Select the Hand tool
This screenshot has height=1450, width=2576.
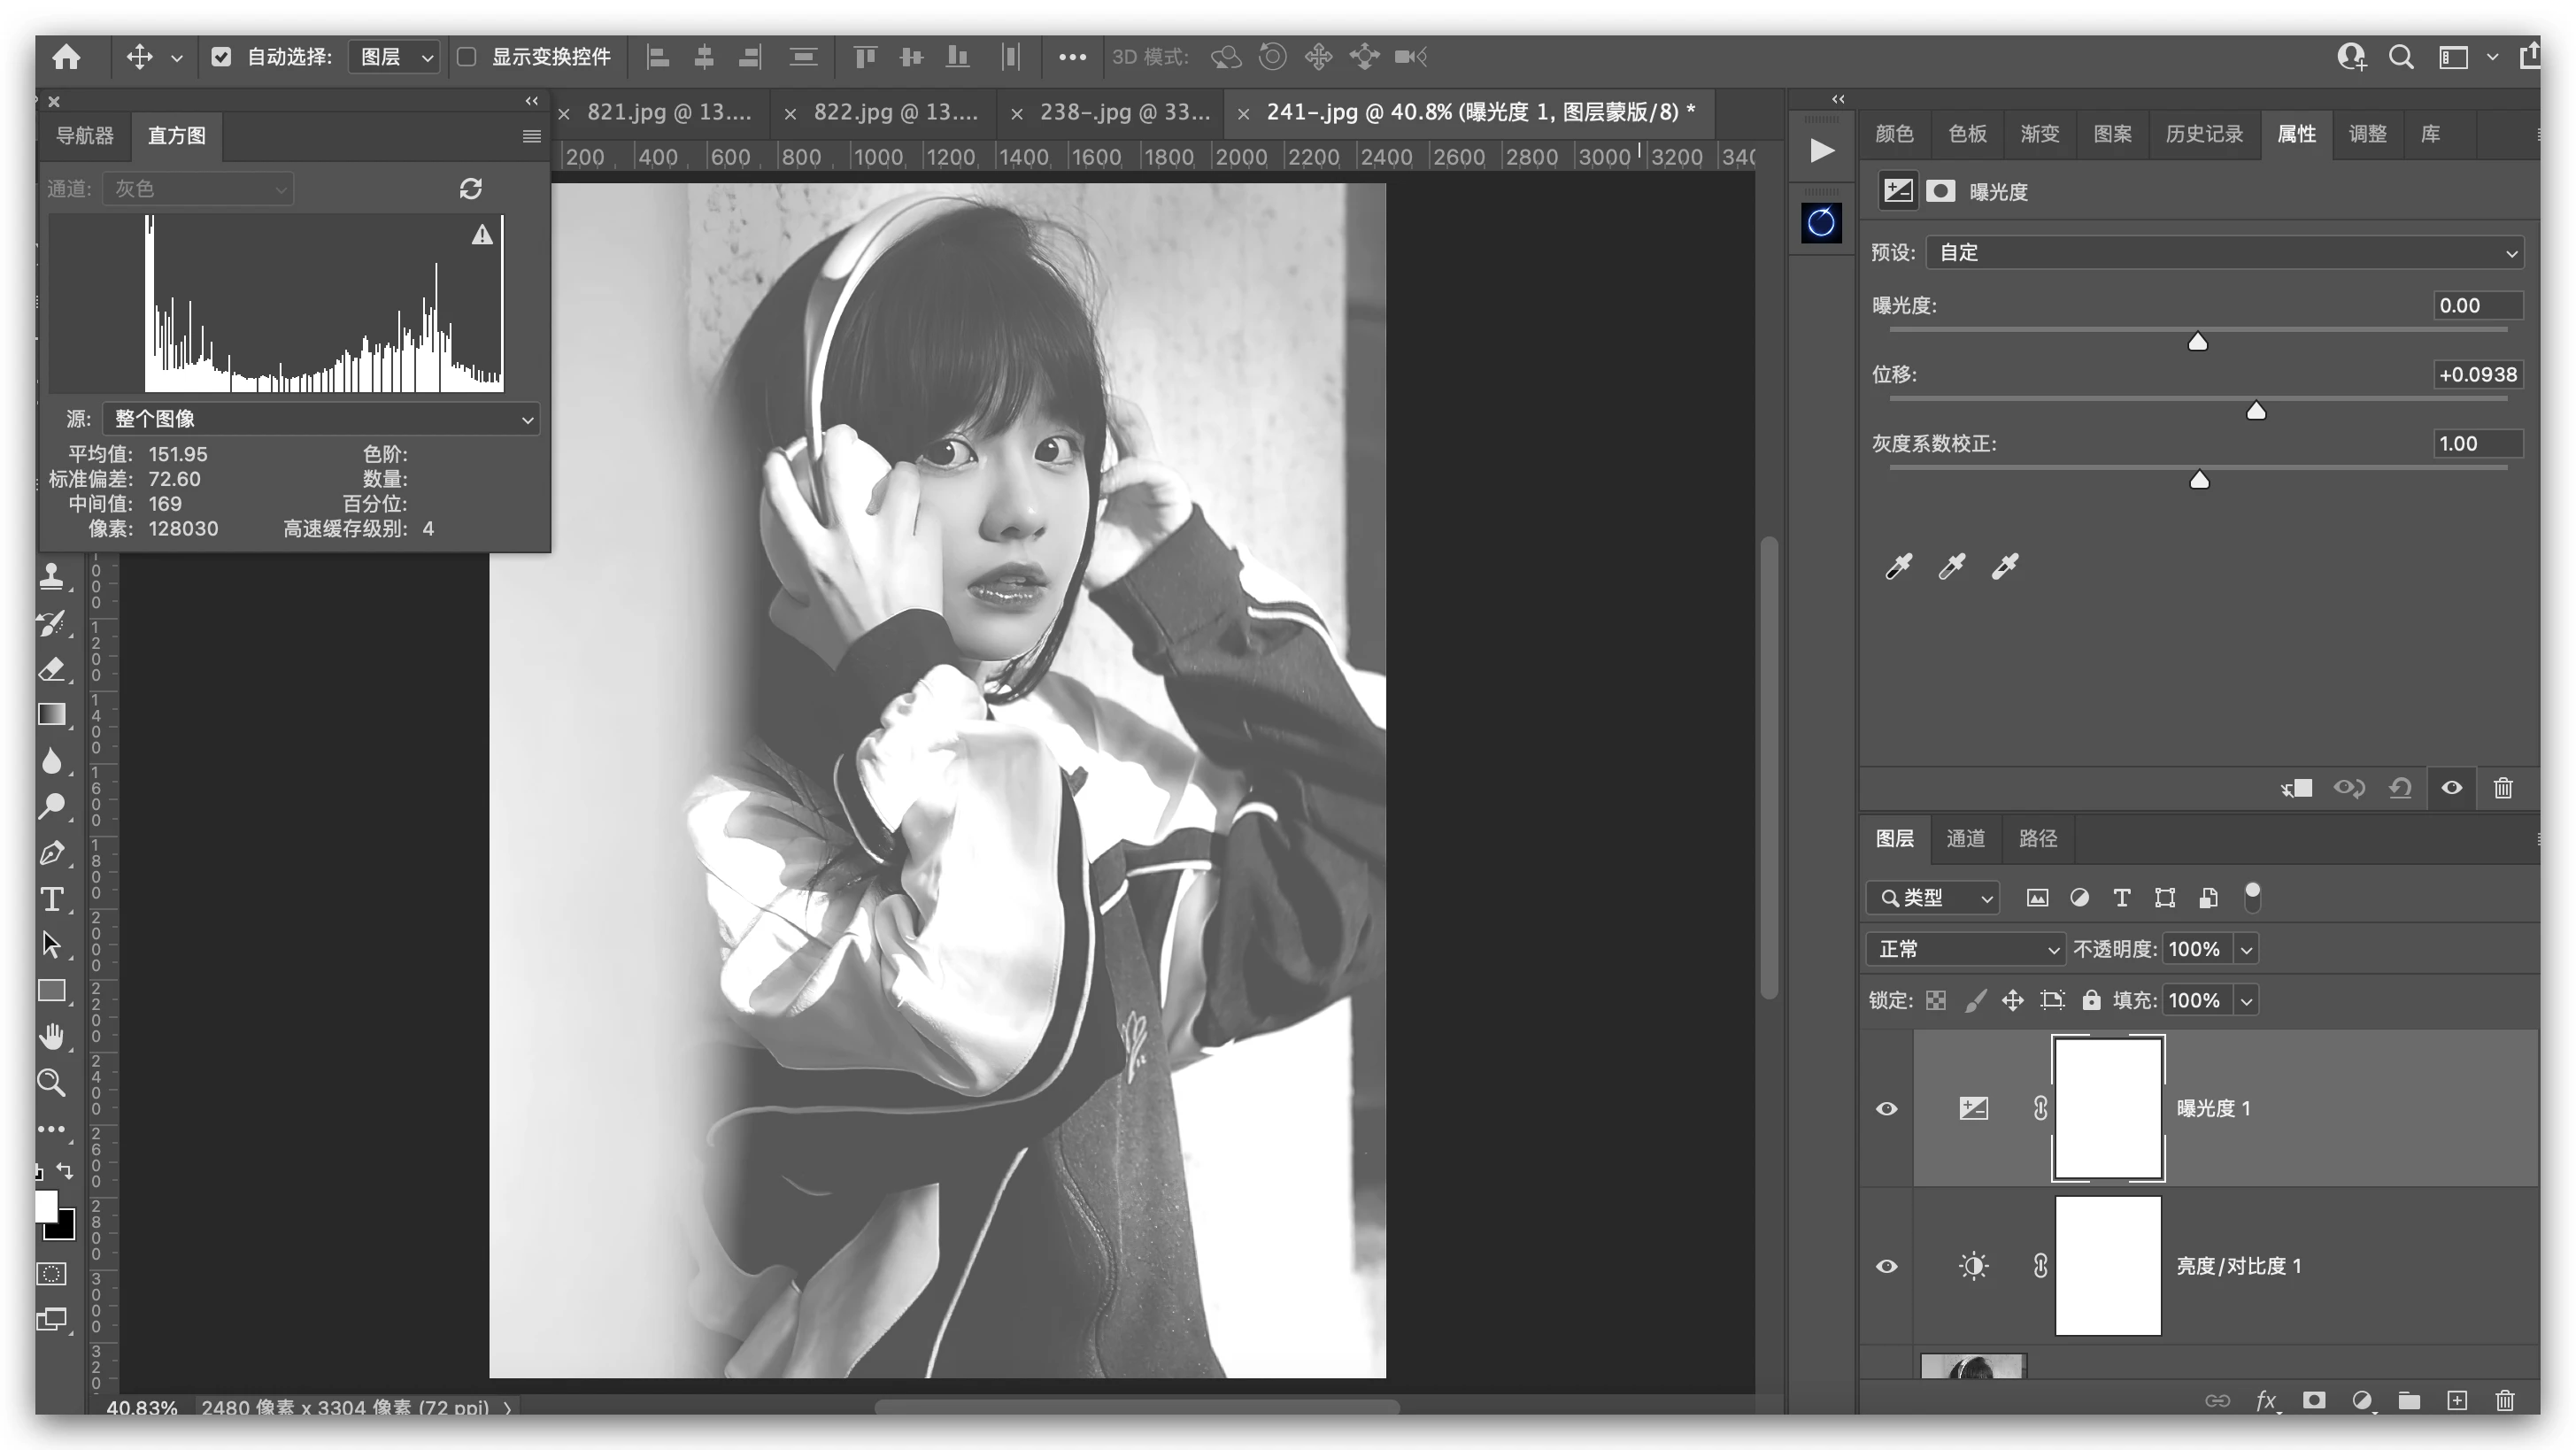[52, 1037]
